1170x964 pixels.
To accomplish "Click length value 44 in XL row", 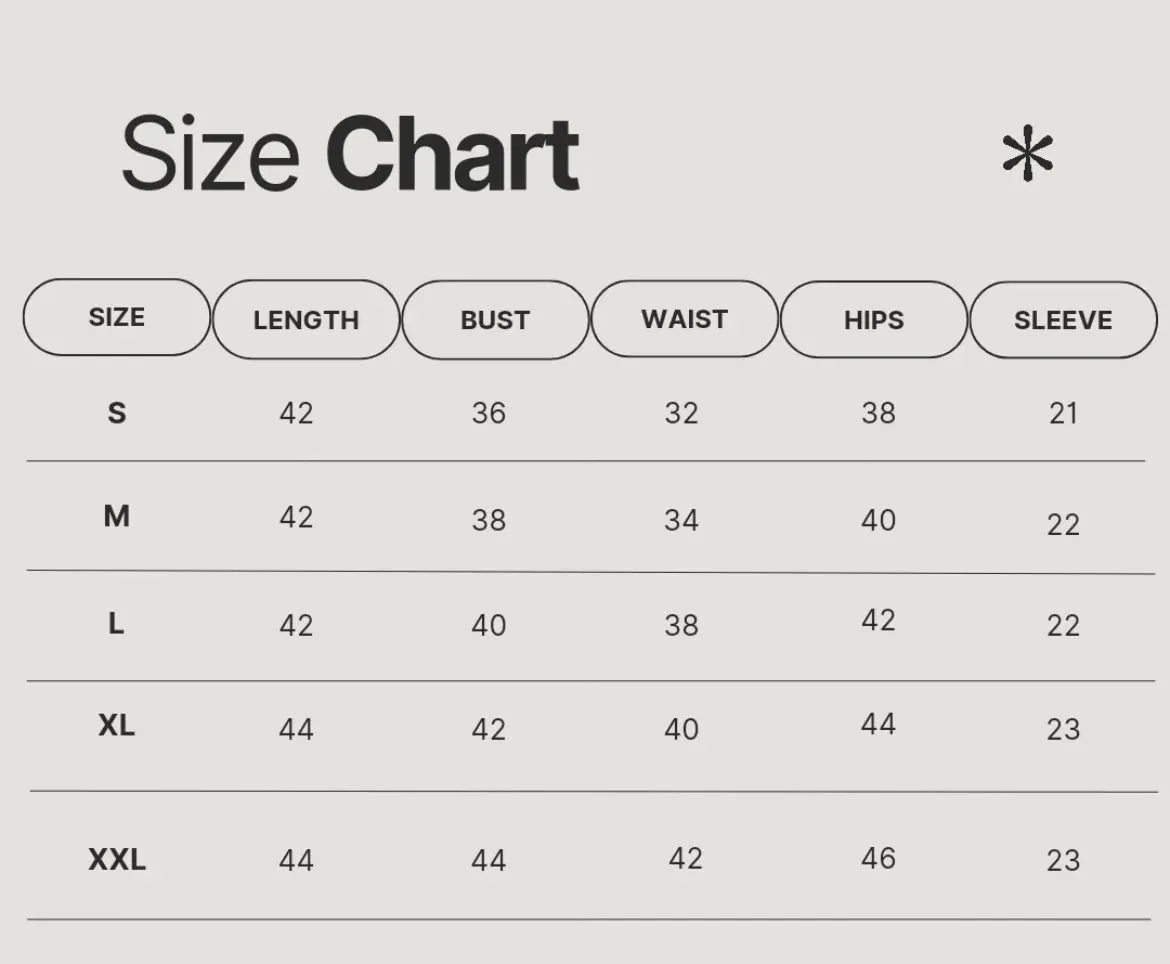I will 296,729.
